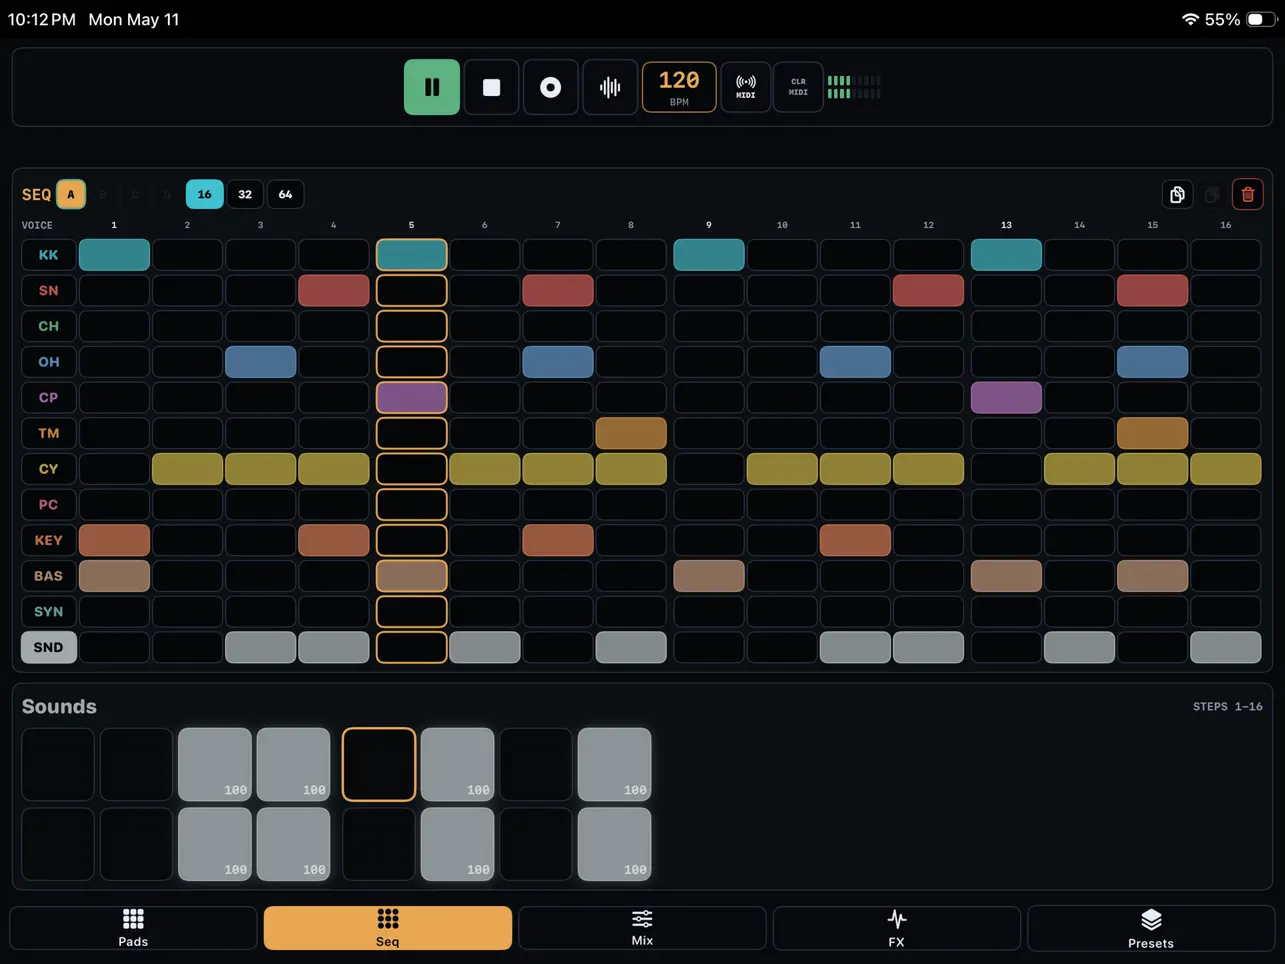This screenshot has width=1285, height=964.
Task: Select the SN voice row
Action: [48, 290]
